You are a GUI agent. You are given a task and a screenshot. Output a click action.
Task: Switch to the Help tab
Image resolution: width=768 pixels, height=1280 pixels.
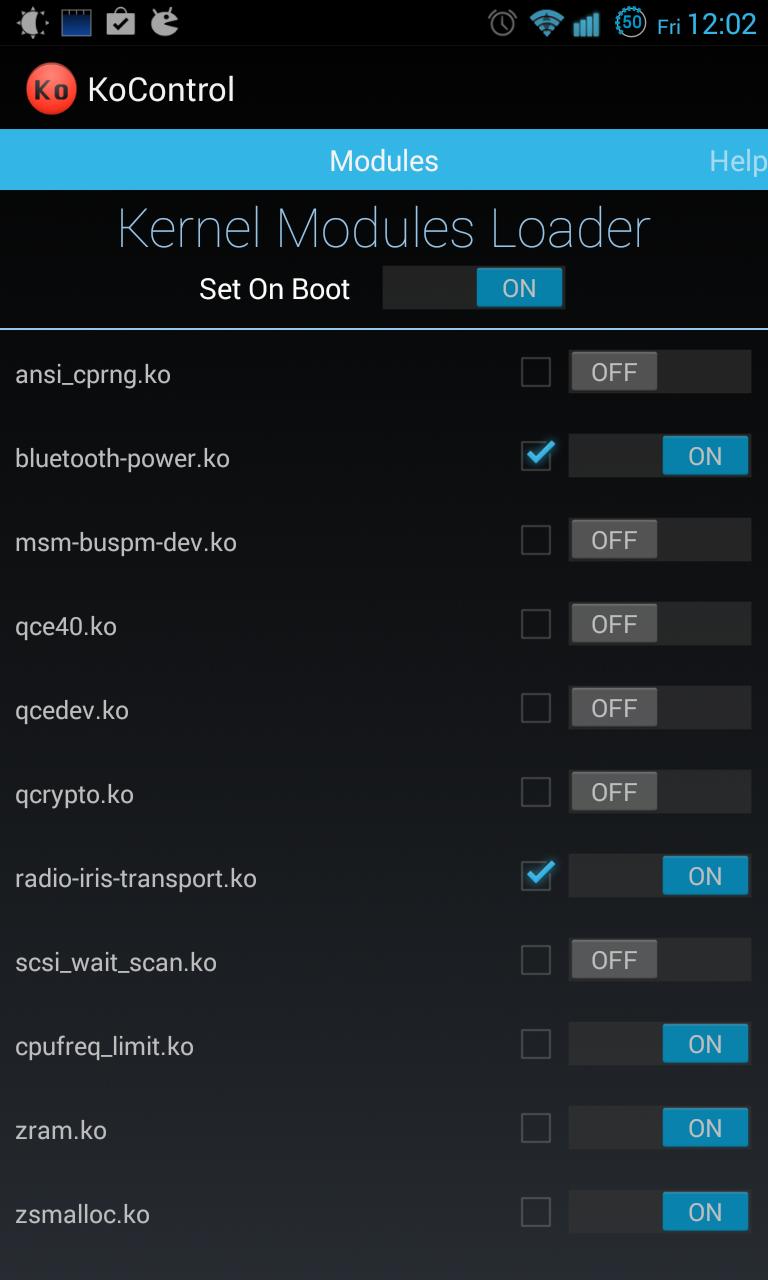click(x=737, y=160)
